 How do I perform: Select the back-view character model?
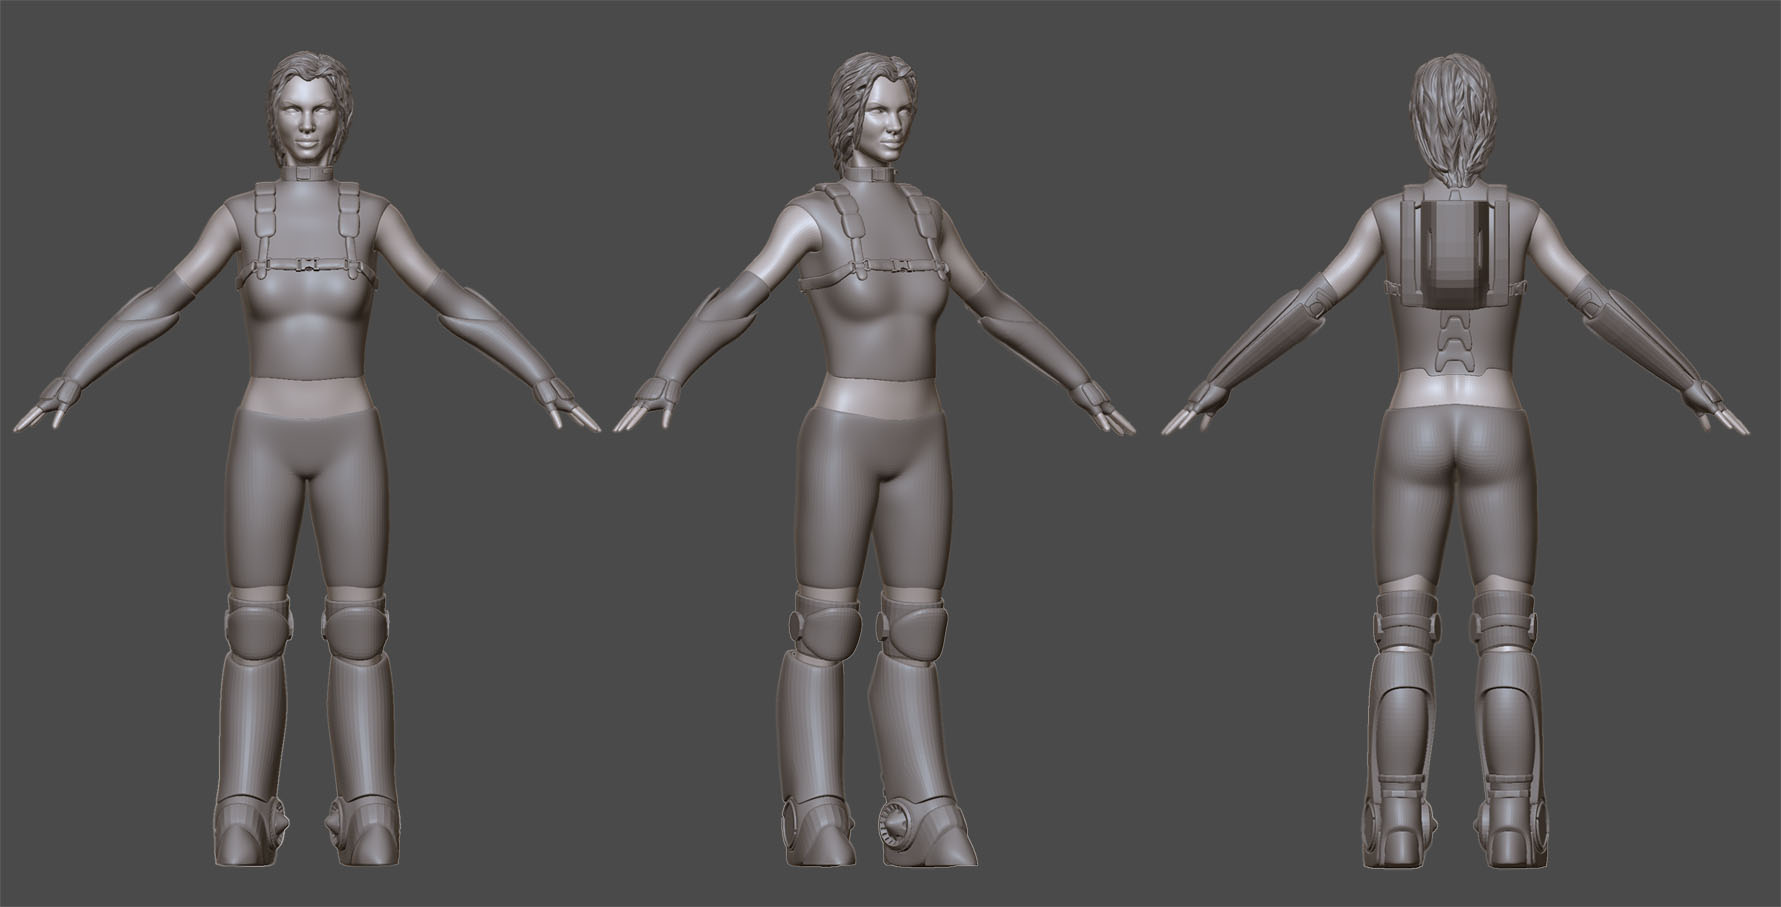coord(1457,460)
